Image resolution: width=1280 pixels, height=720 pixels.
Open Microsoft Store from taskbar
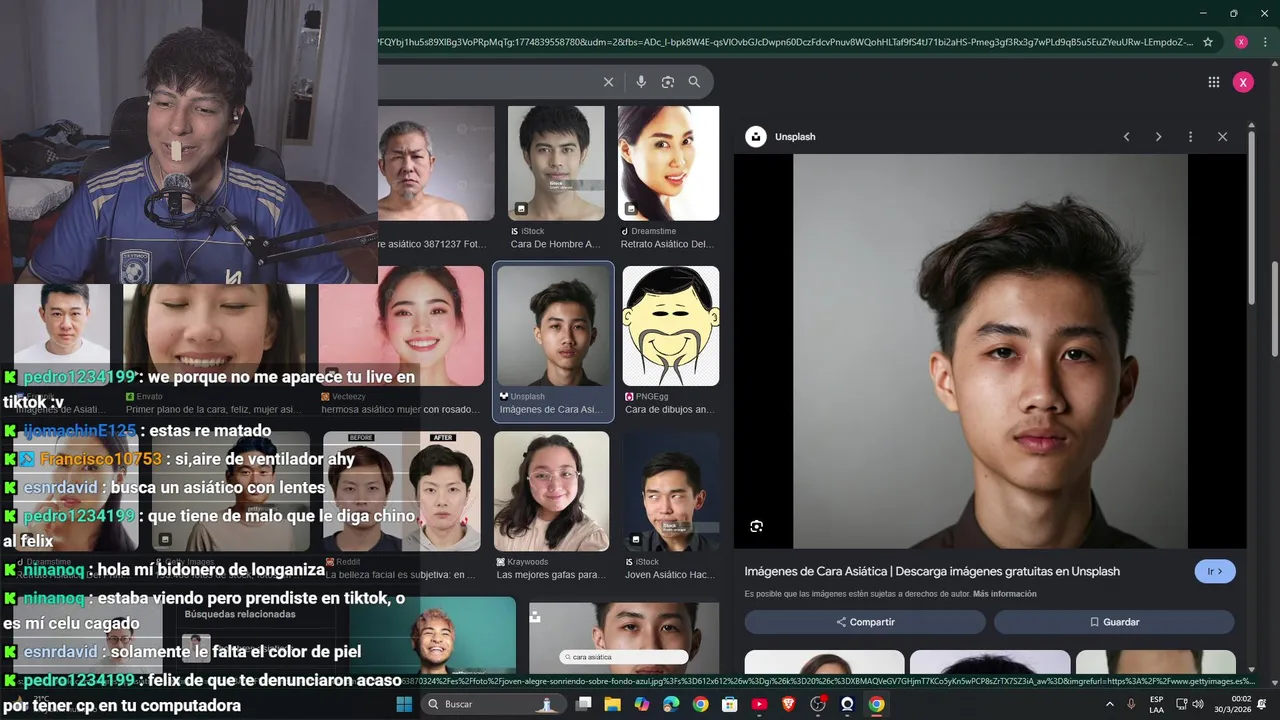pos(730,704)
